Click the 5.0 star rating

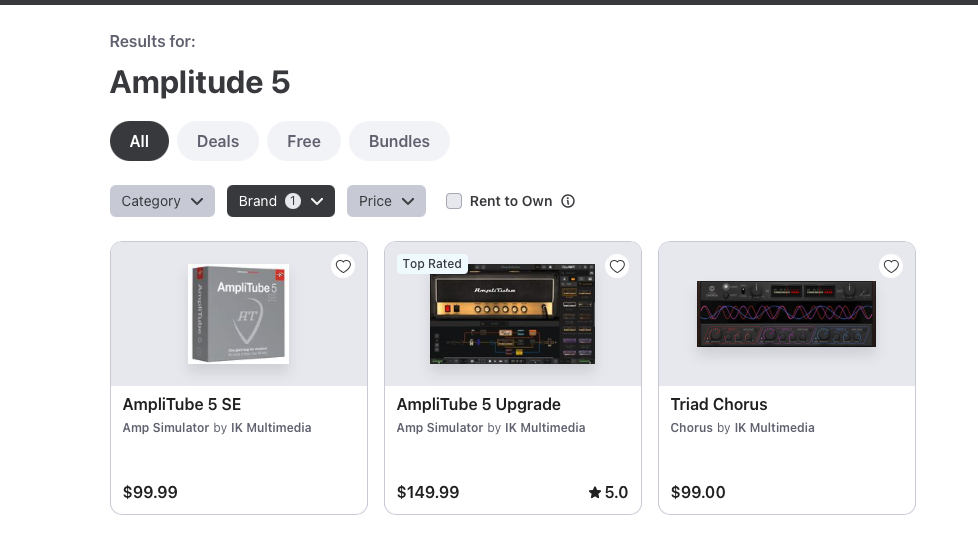pos(608,492)
